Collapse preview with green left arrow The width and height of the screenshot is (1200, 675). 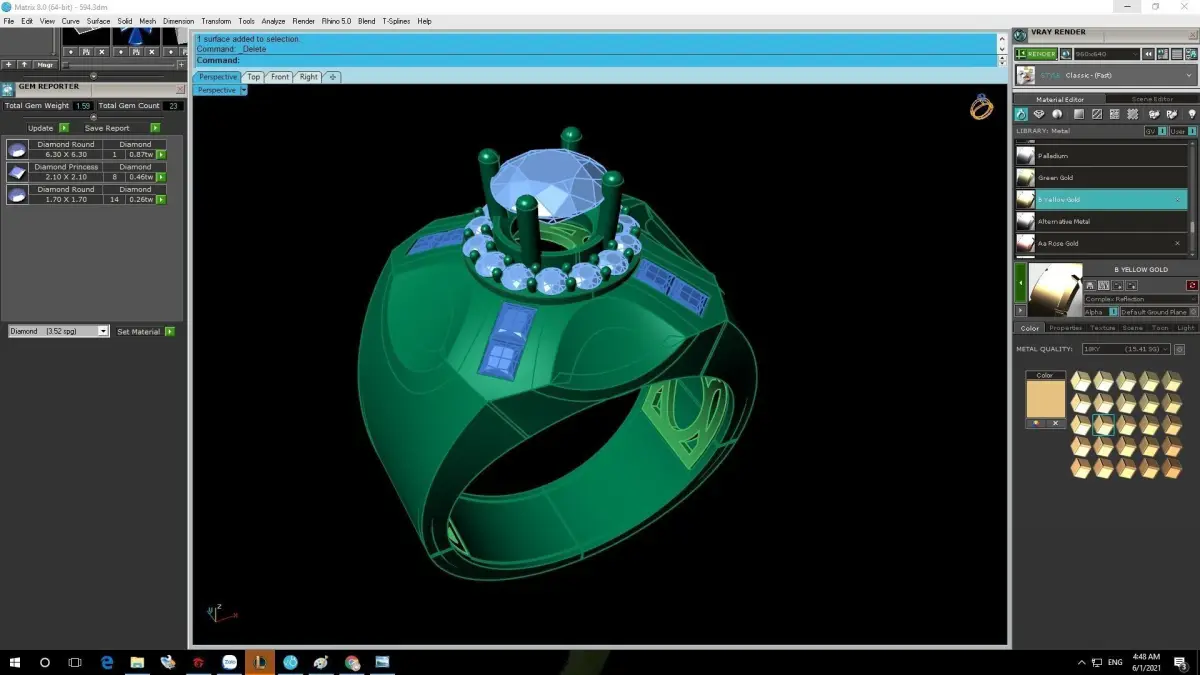coord(1021,284)
